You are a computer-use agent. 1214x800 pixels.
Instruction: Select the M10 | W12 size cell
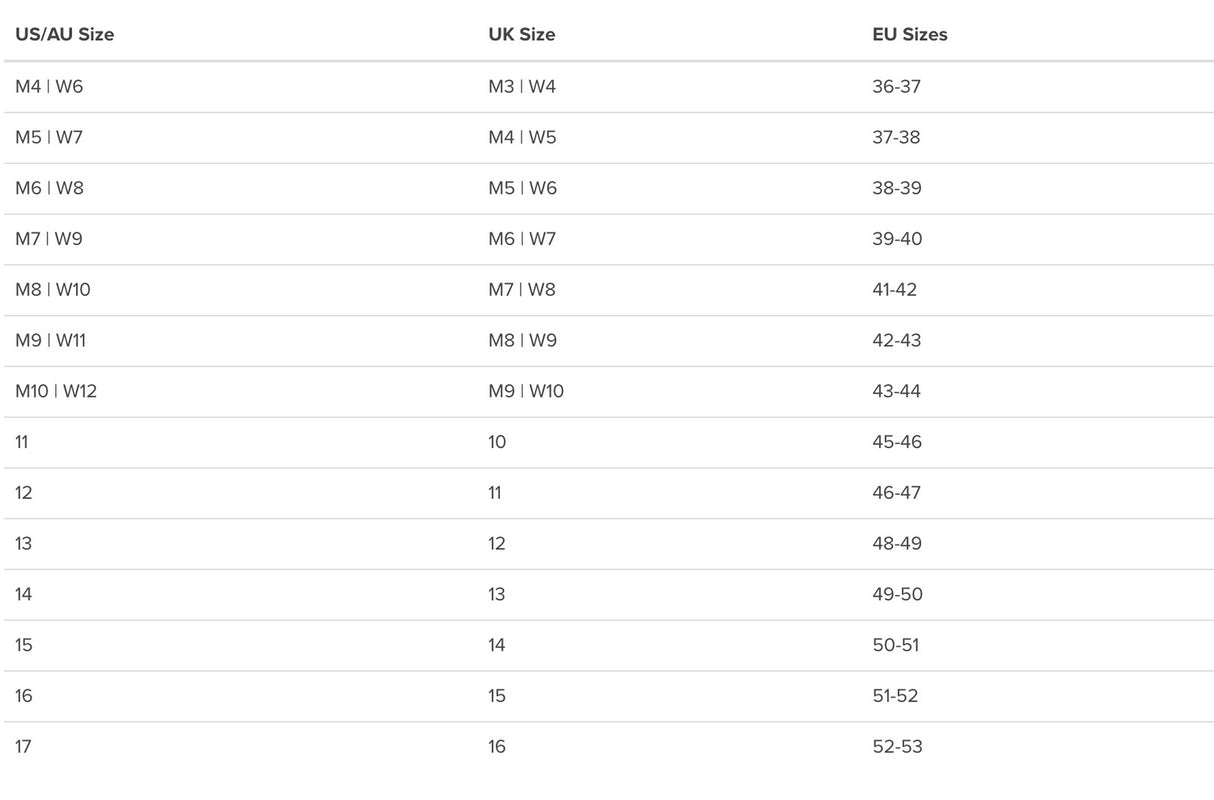tap(56, 391)
